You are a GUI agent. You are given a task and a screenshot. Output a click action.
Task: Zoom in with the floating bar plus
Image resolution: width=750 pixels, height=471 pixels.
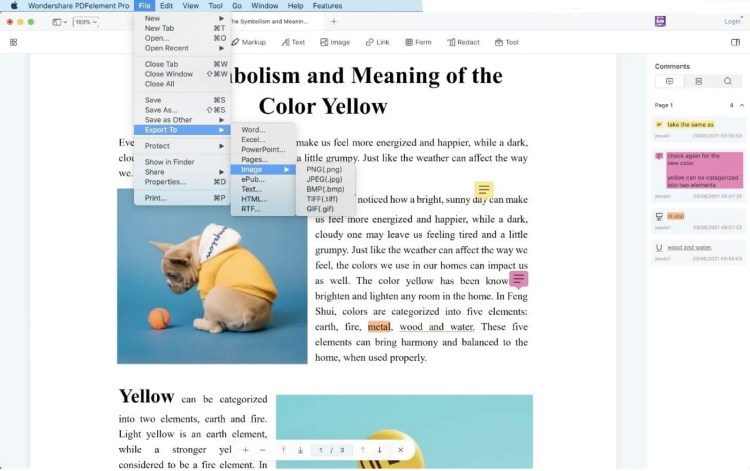245,450
